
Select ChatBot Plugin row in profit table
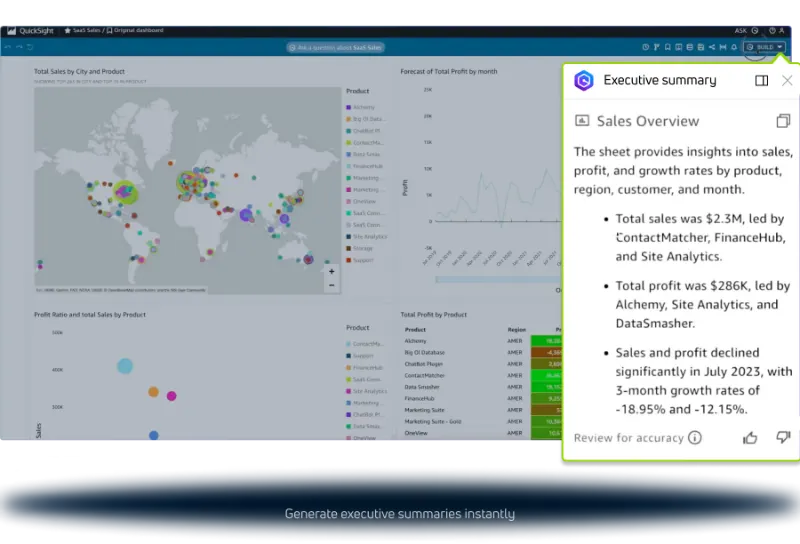click(482, 364)
